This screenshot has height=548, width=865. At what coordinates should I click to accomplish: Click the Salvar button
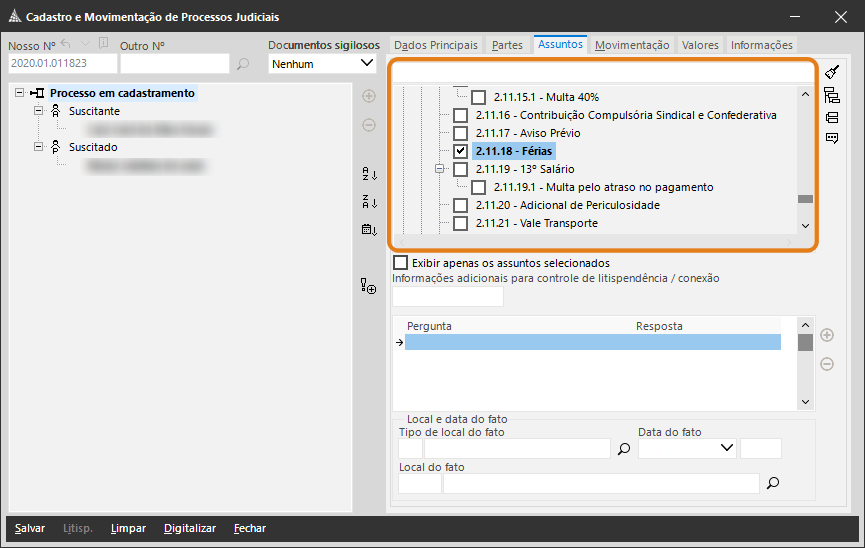[x=30, y=528]
